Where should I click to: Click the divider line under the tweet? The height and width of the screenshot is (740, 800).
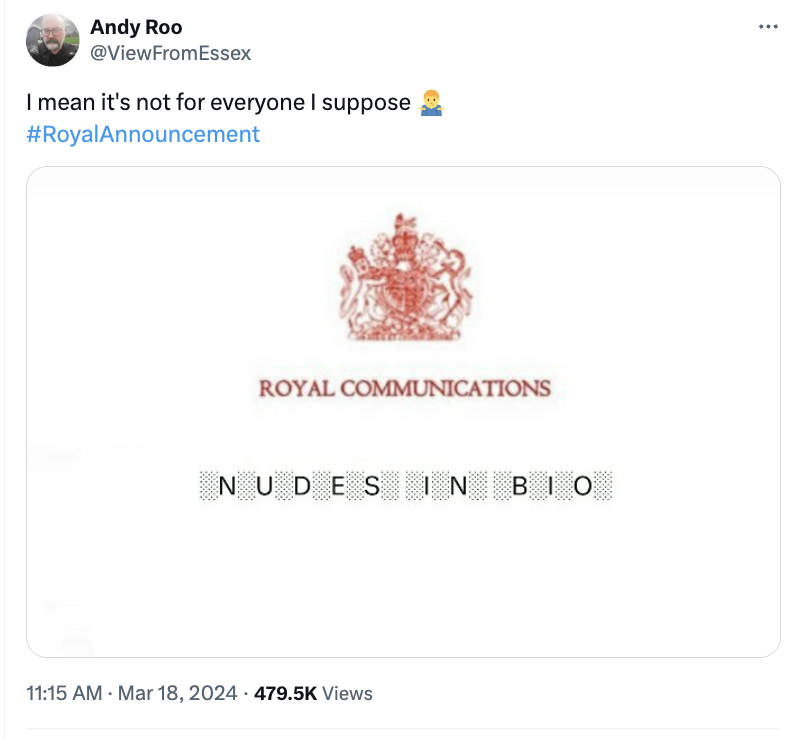[x=400, y=729]
